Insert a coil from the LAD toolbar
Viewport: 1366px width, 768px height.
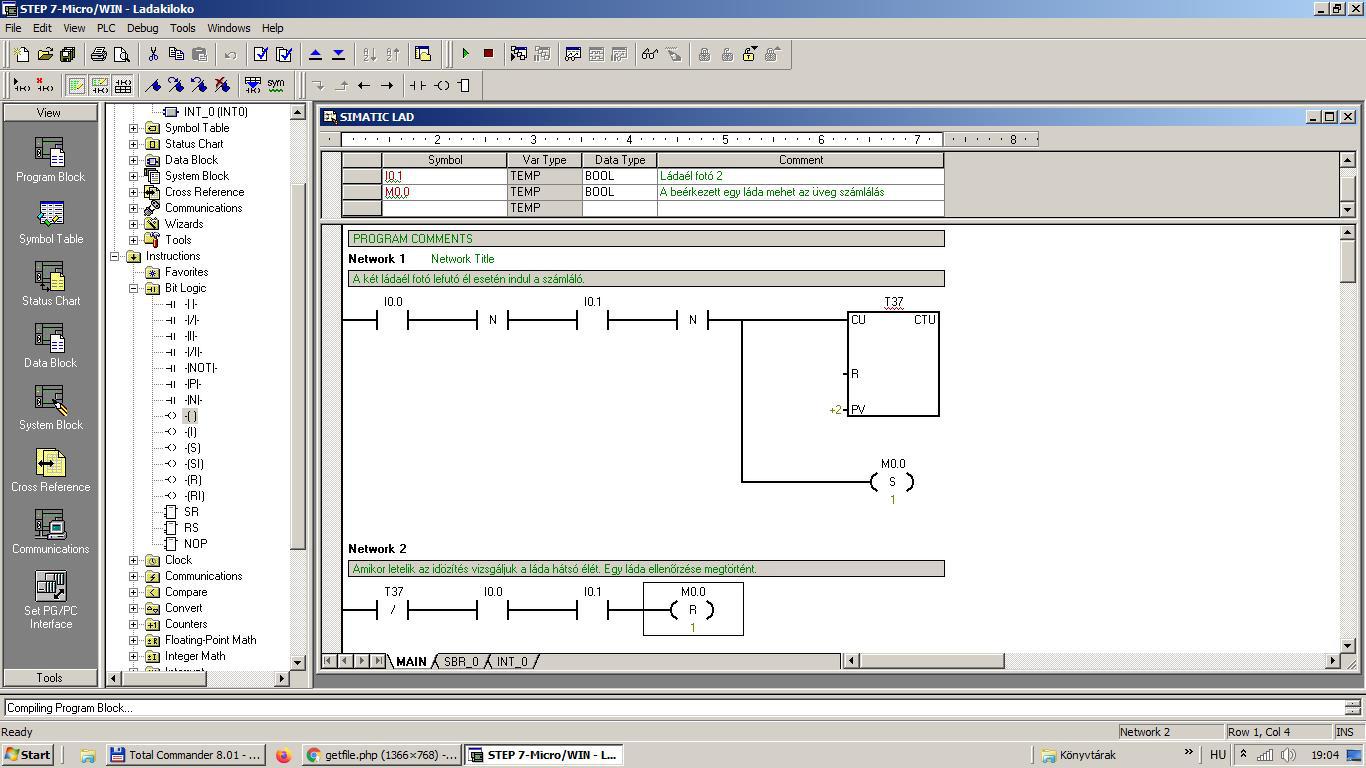441,85
